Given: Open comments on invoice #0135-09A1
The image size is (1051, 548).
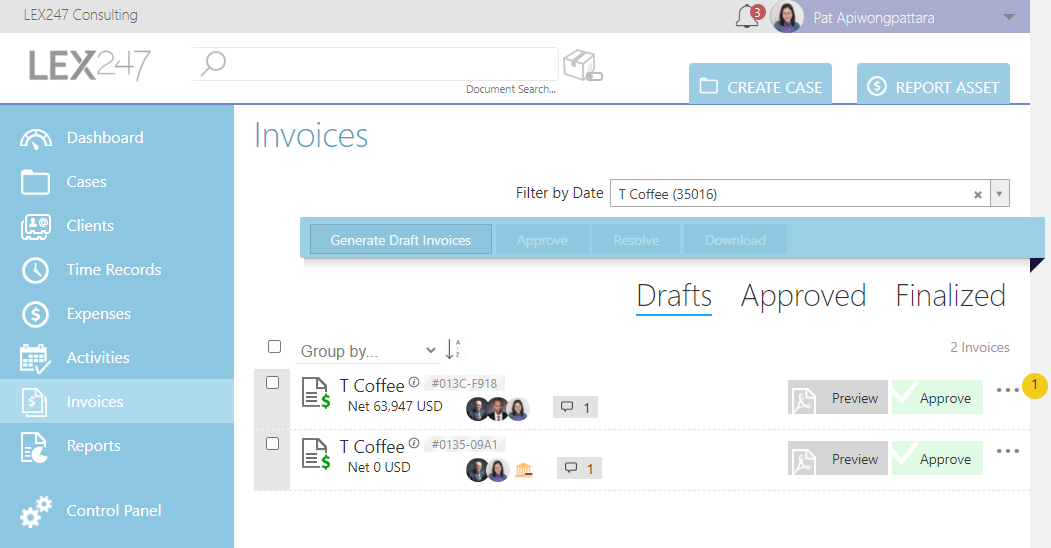Looking at the screenshot, I should (x=579, y=468).
